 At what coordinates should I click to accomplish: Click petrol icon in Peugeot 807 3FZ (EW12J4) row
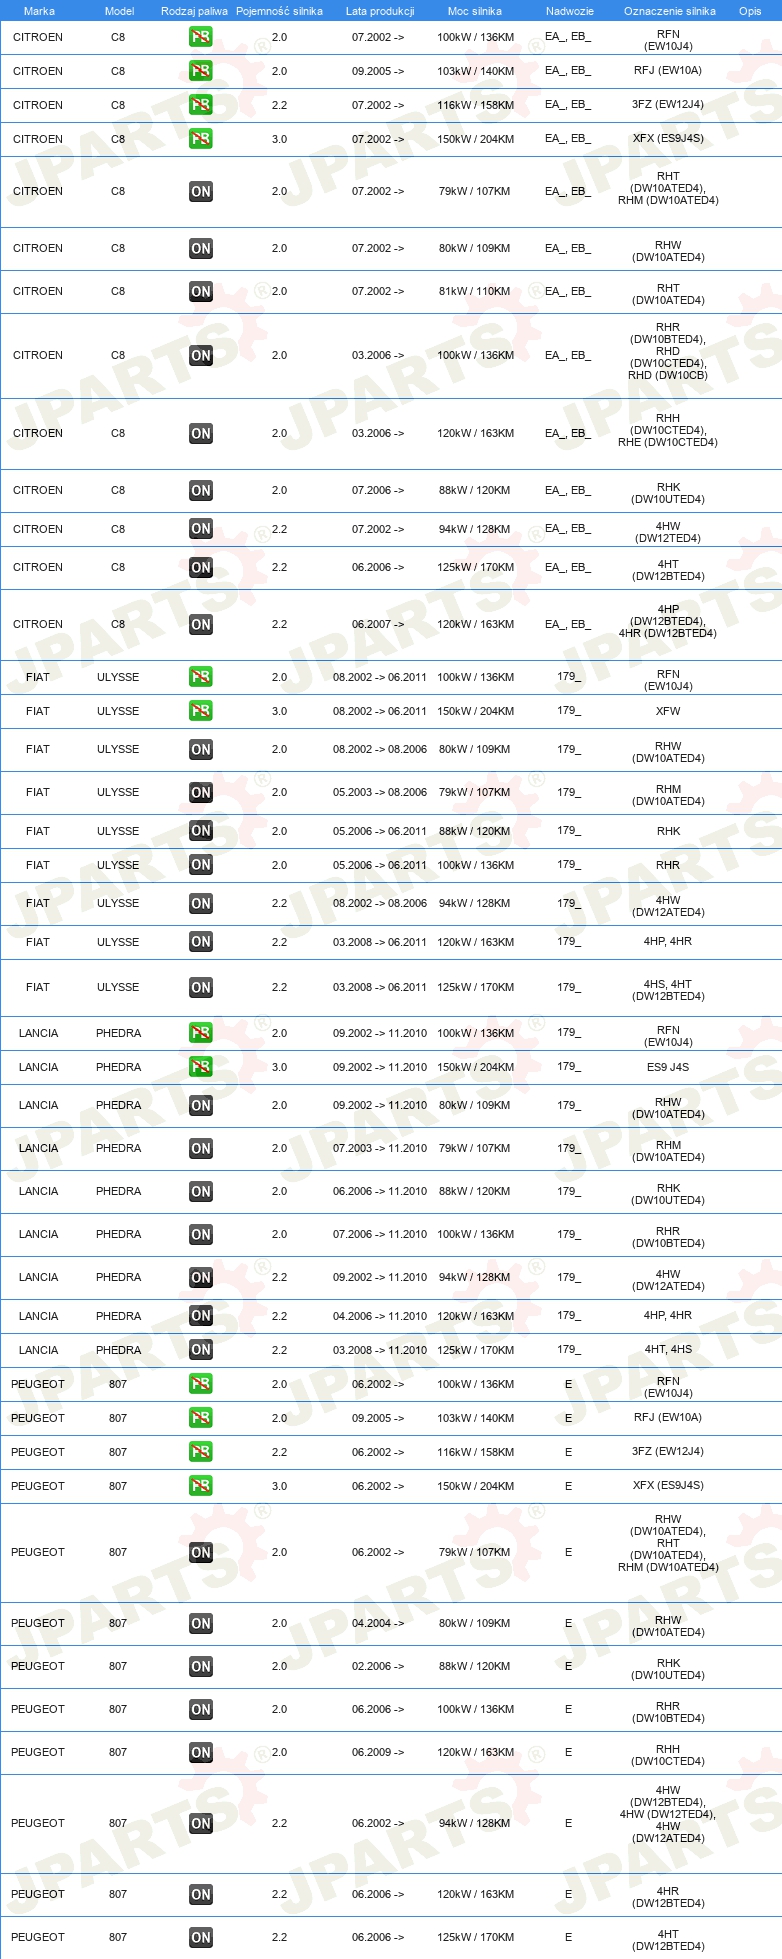click(x=201, y=1452)
